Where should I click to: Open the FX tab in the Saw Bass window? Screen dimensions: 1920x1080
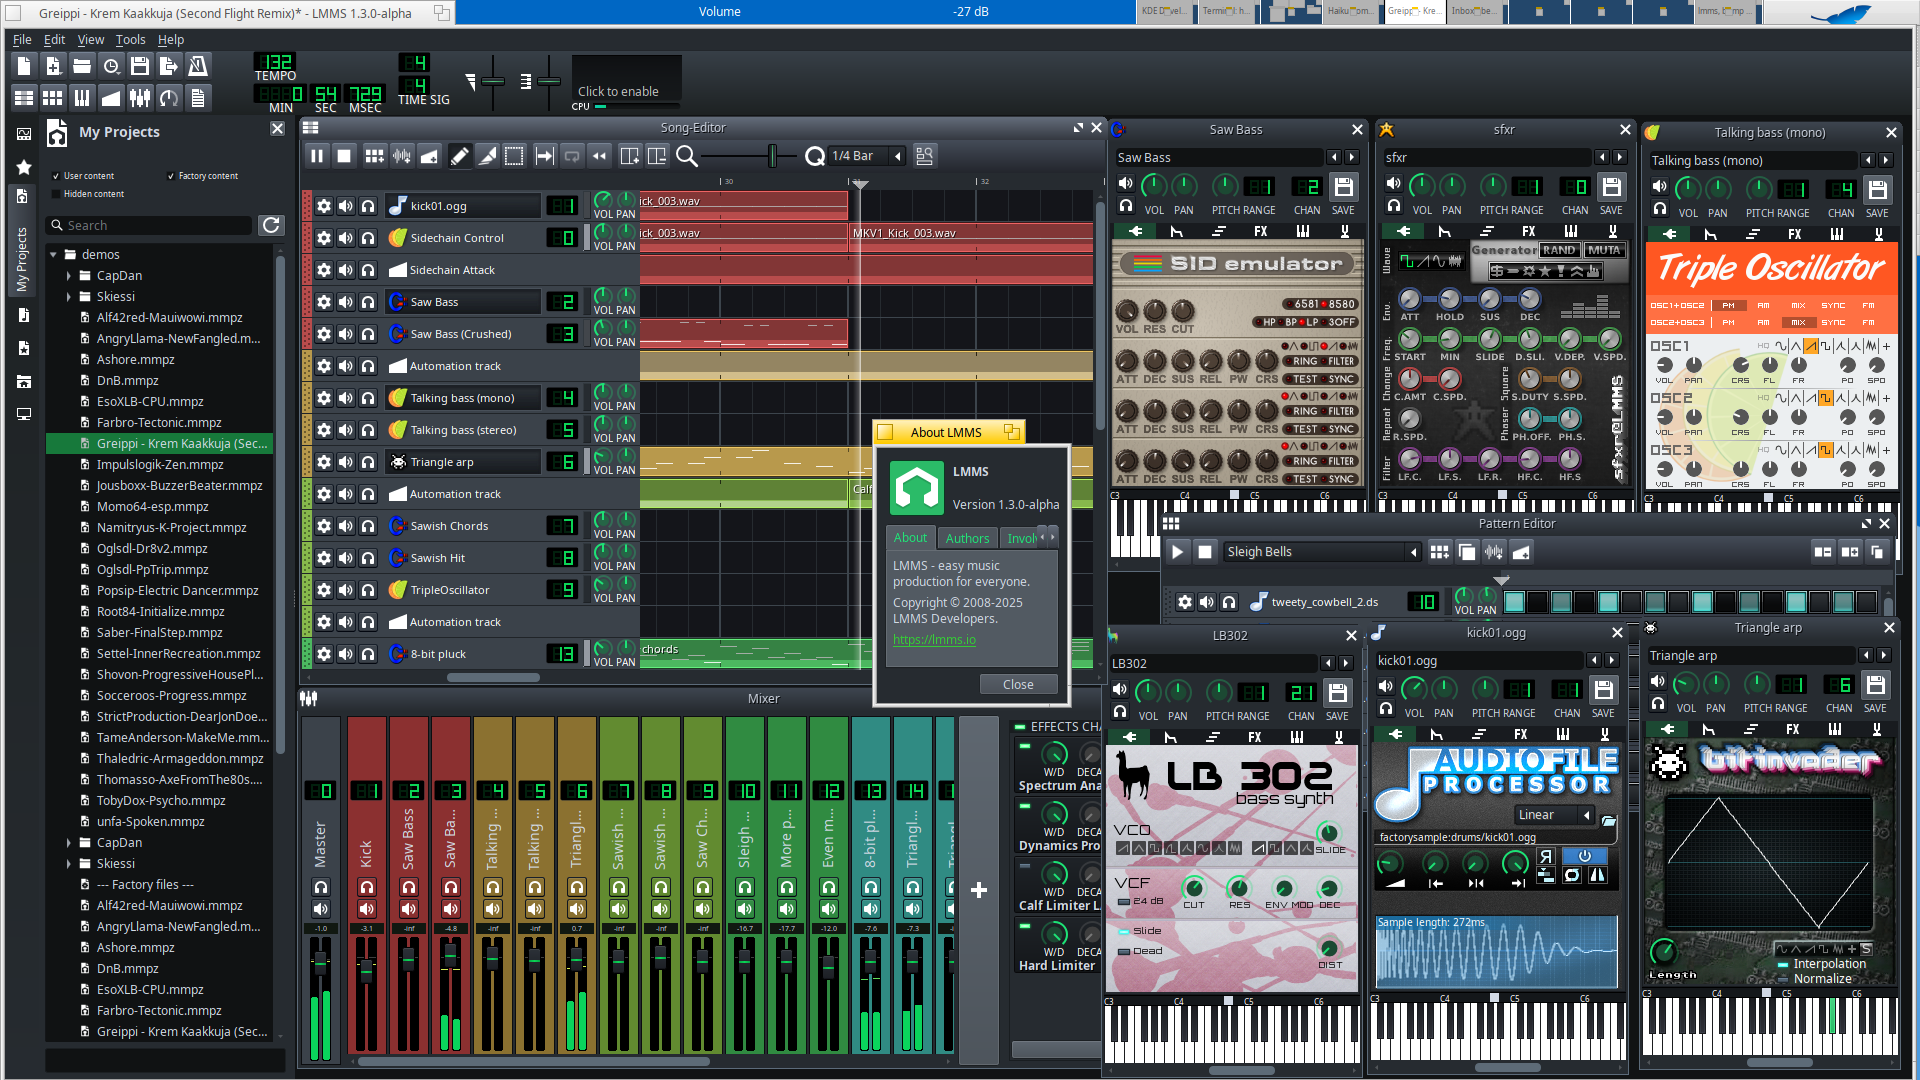pyautogui.click(x=1261, y=232)
